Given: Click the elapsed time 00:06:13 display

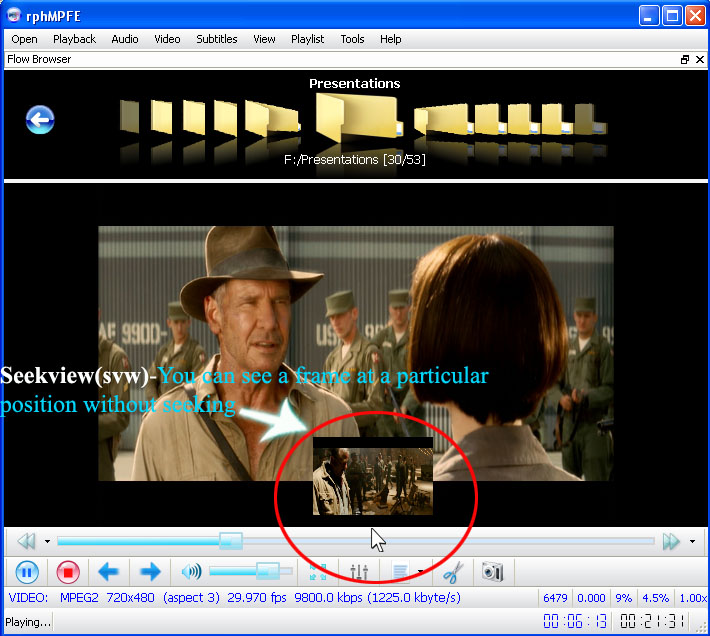Looking at the screenshot, I should pyautogui.click(x=575, y=621).
